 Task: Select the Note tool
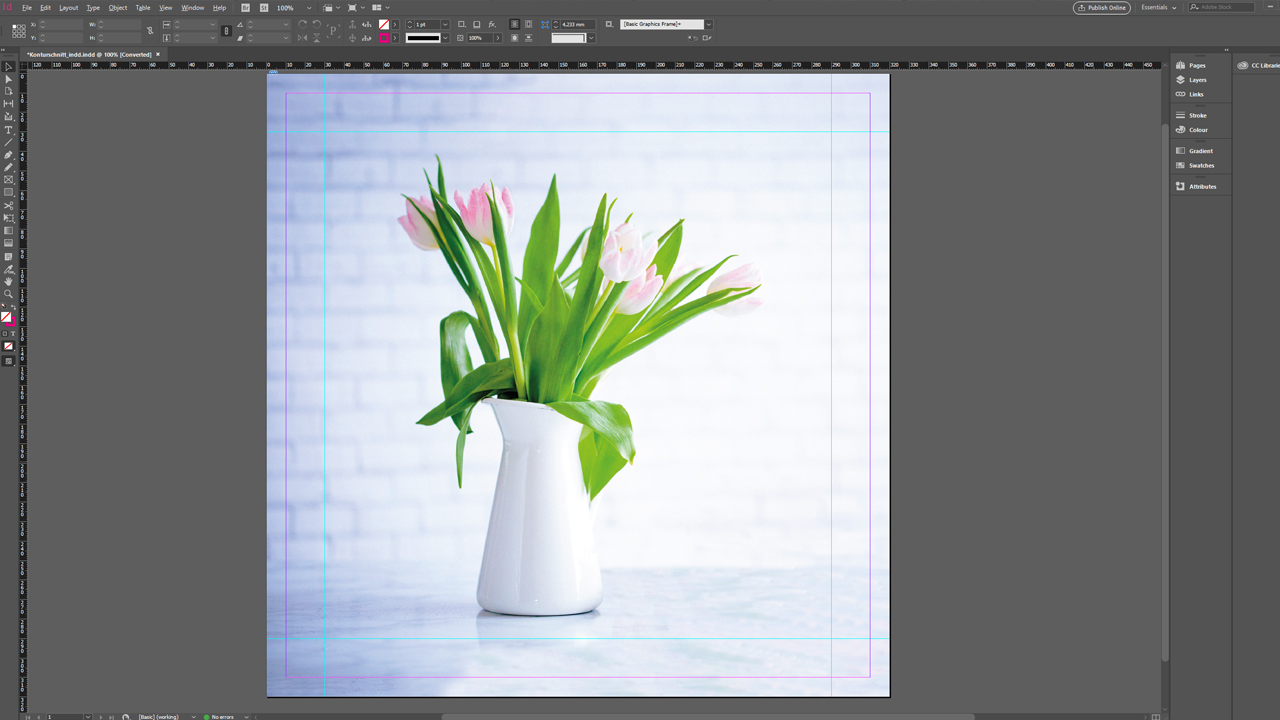click(x=9, y=257)
